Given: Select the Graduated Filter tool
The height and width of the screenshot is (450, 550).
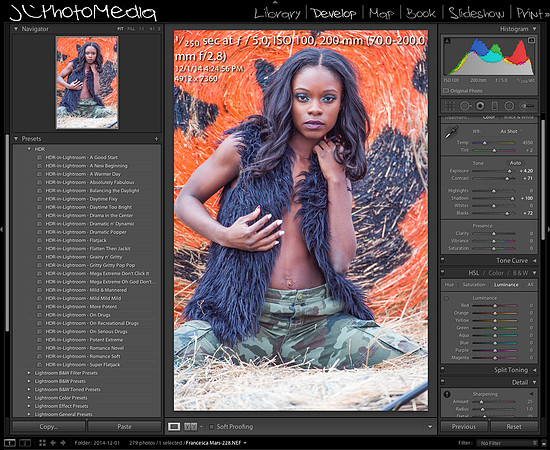Looking at the screenshot, I should pyautogui.click(x=495, y=106).
